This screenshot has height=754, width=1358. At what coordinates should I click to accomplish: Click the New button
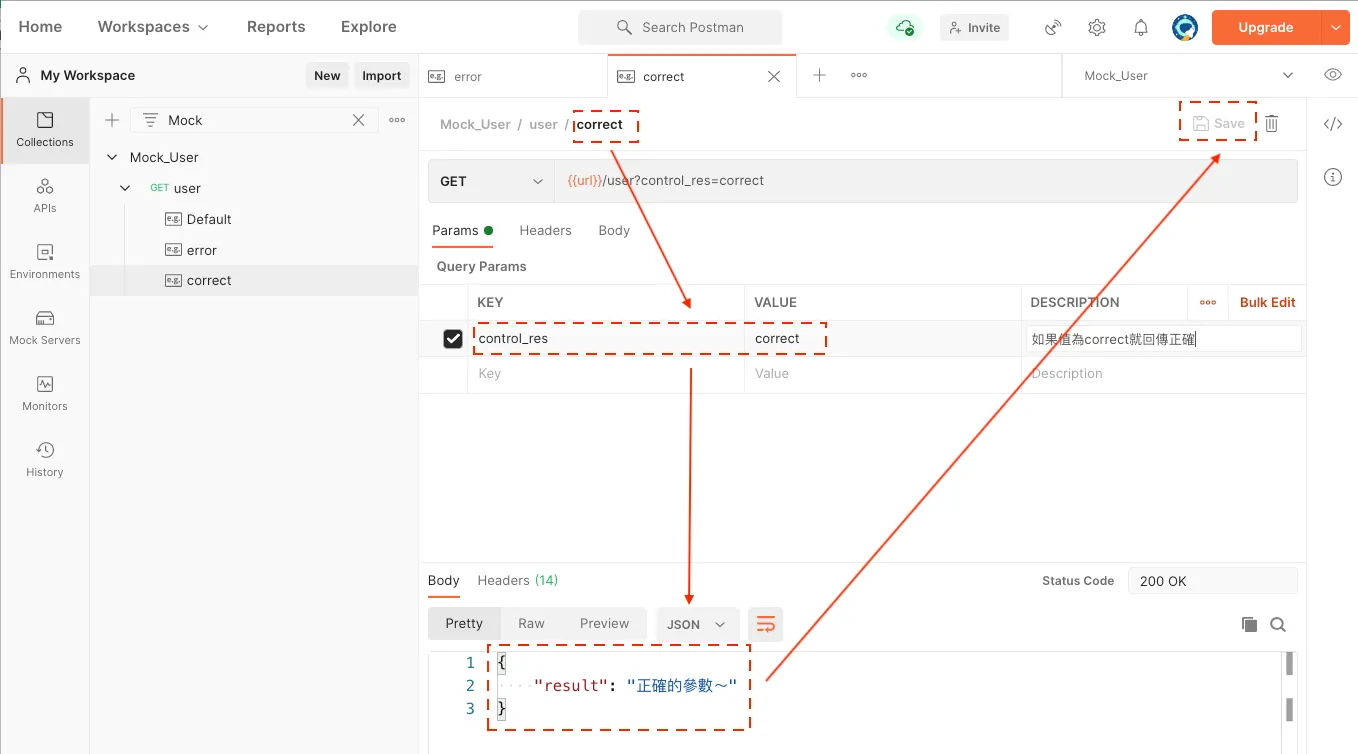pos(327,75)
